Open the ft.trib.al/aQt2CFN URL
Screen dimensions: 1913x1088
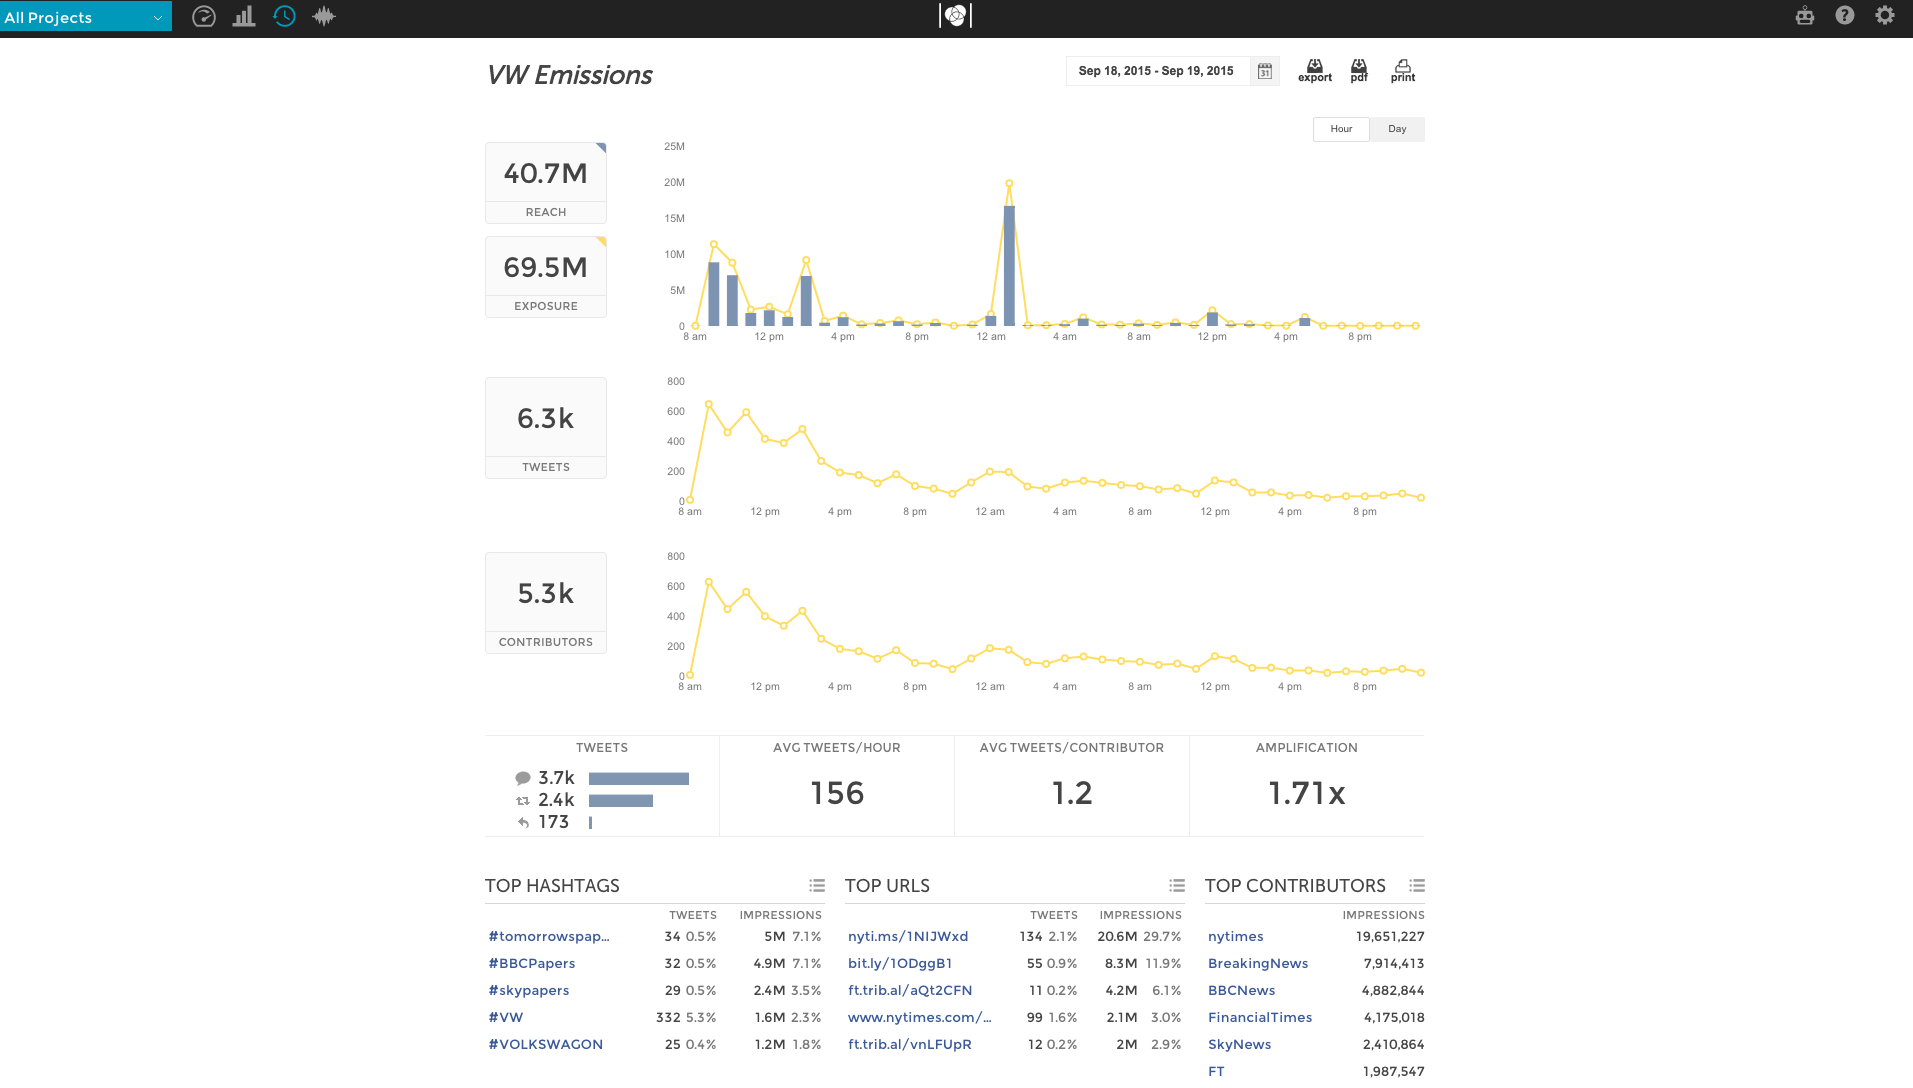coord(910,991)
